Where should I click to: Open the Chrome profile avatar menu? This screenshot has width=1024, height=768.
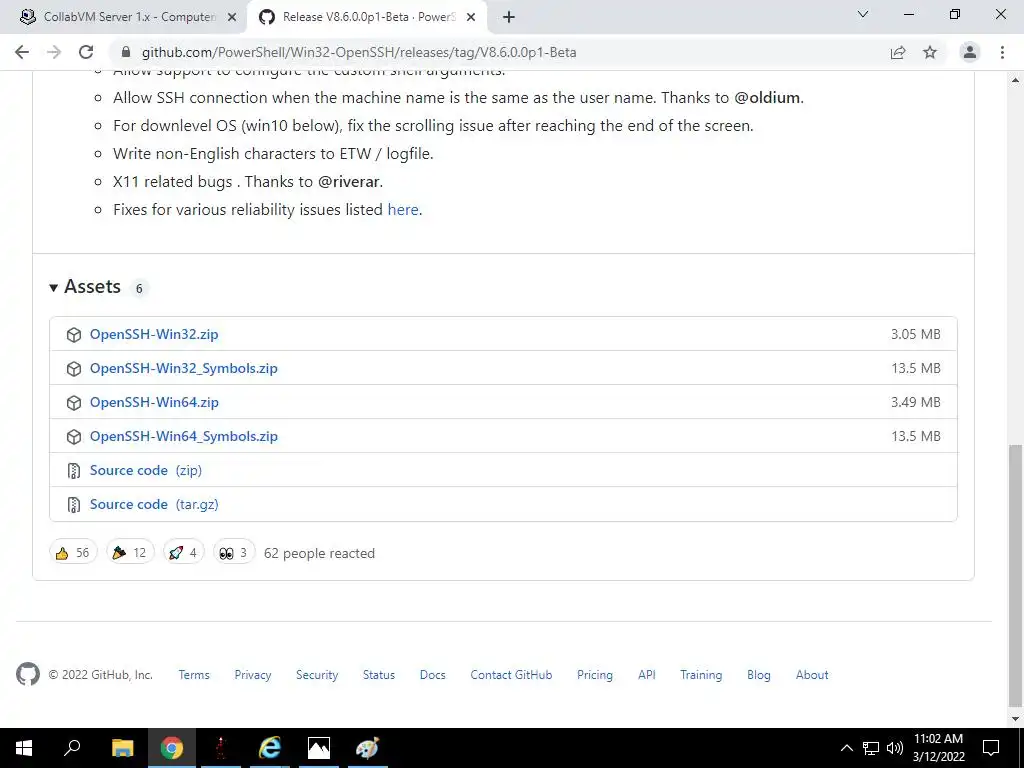(970, 52)
